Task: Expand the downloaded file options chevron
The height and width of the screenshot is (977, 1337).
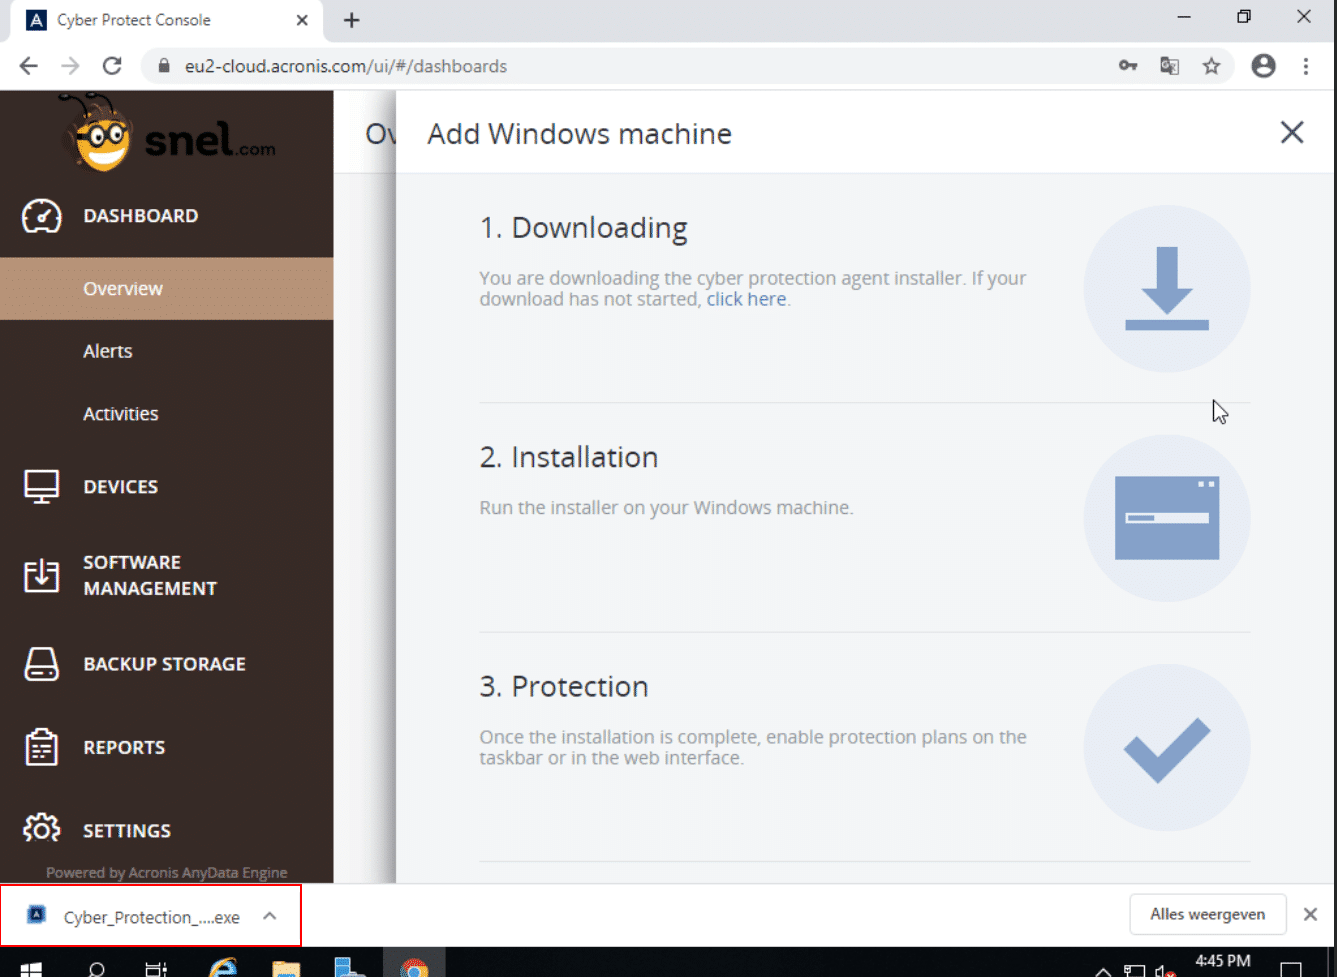Action: [x=270, y=916]
